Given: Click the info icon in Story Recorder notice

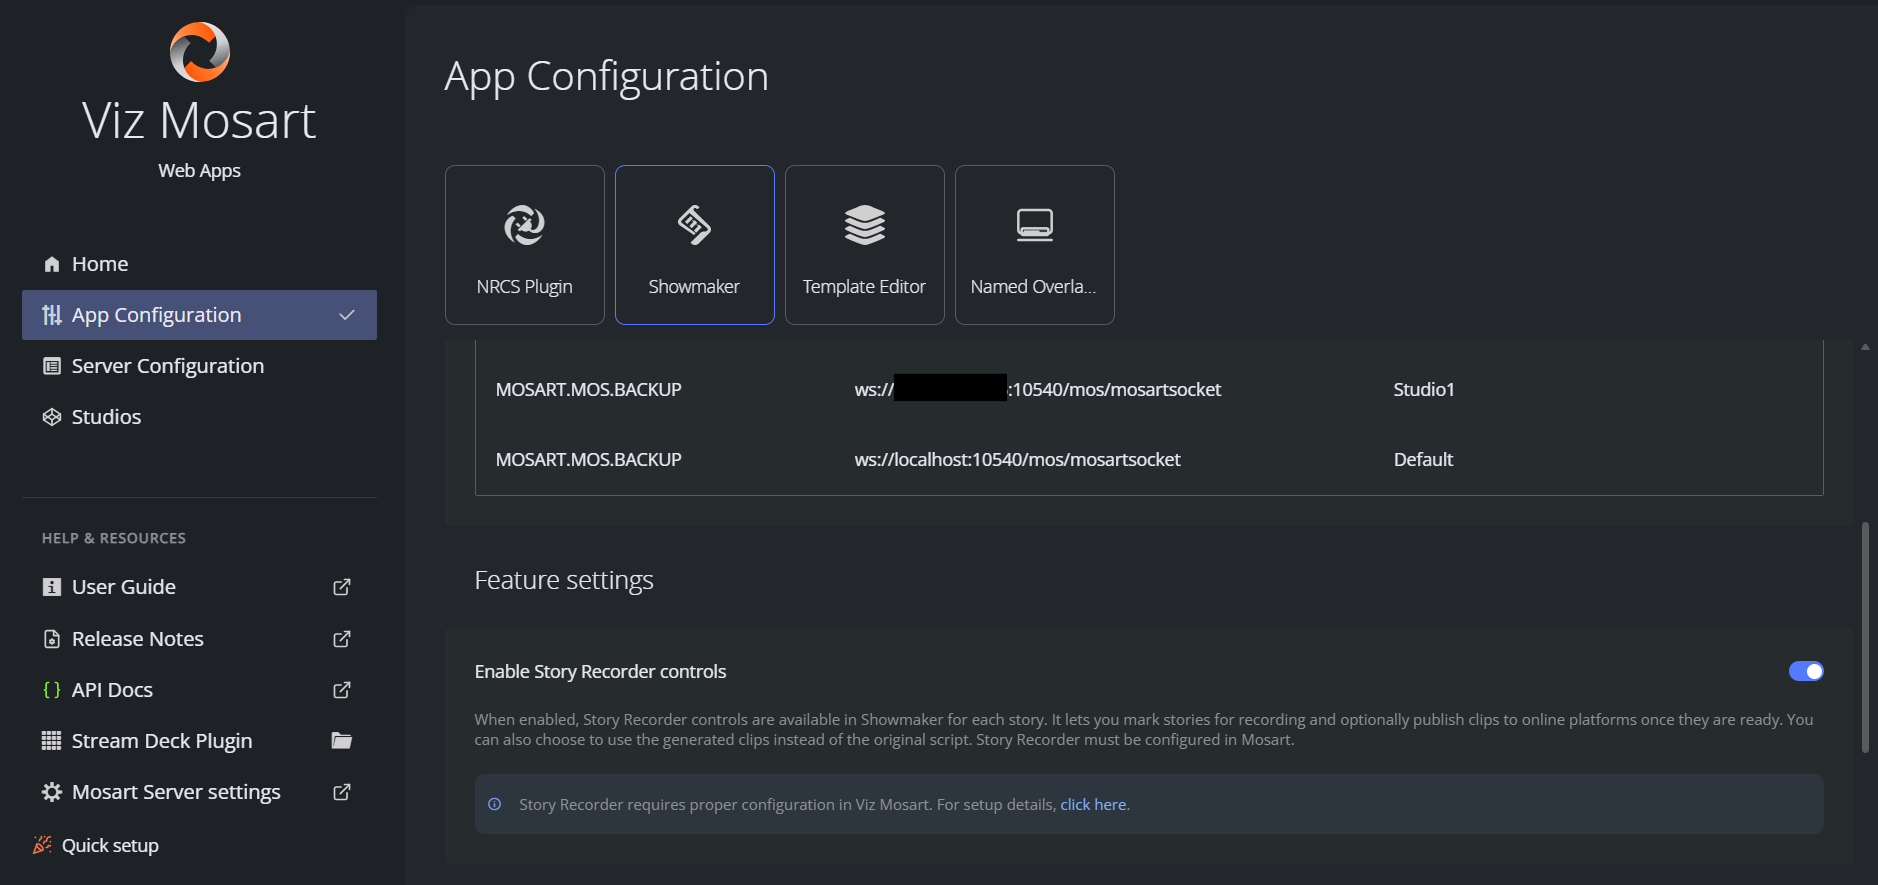Looking at the screenshot, I should pyautogui.click(x=494, y=804).
